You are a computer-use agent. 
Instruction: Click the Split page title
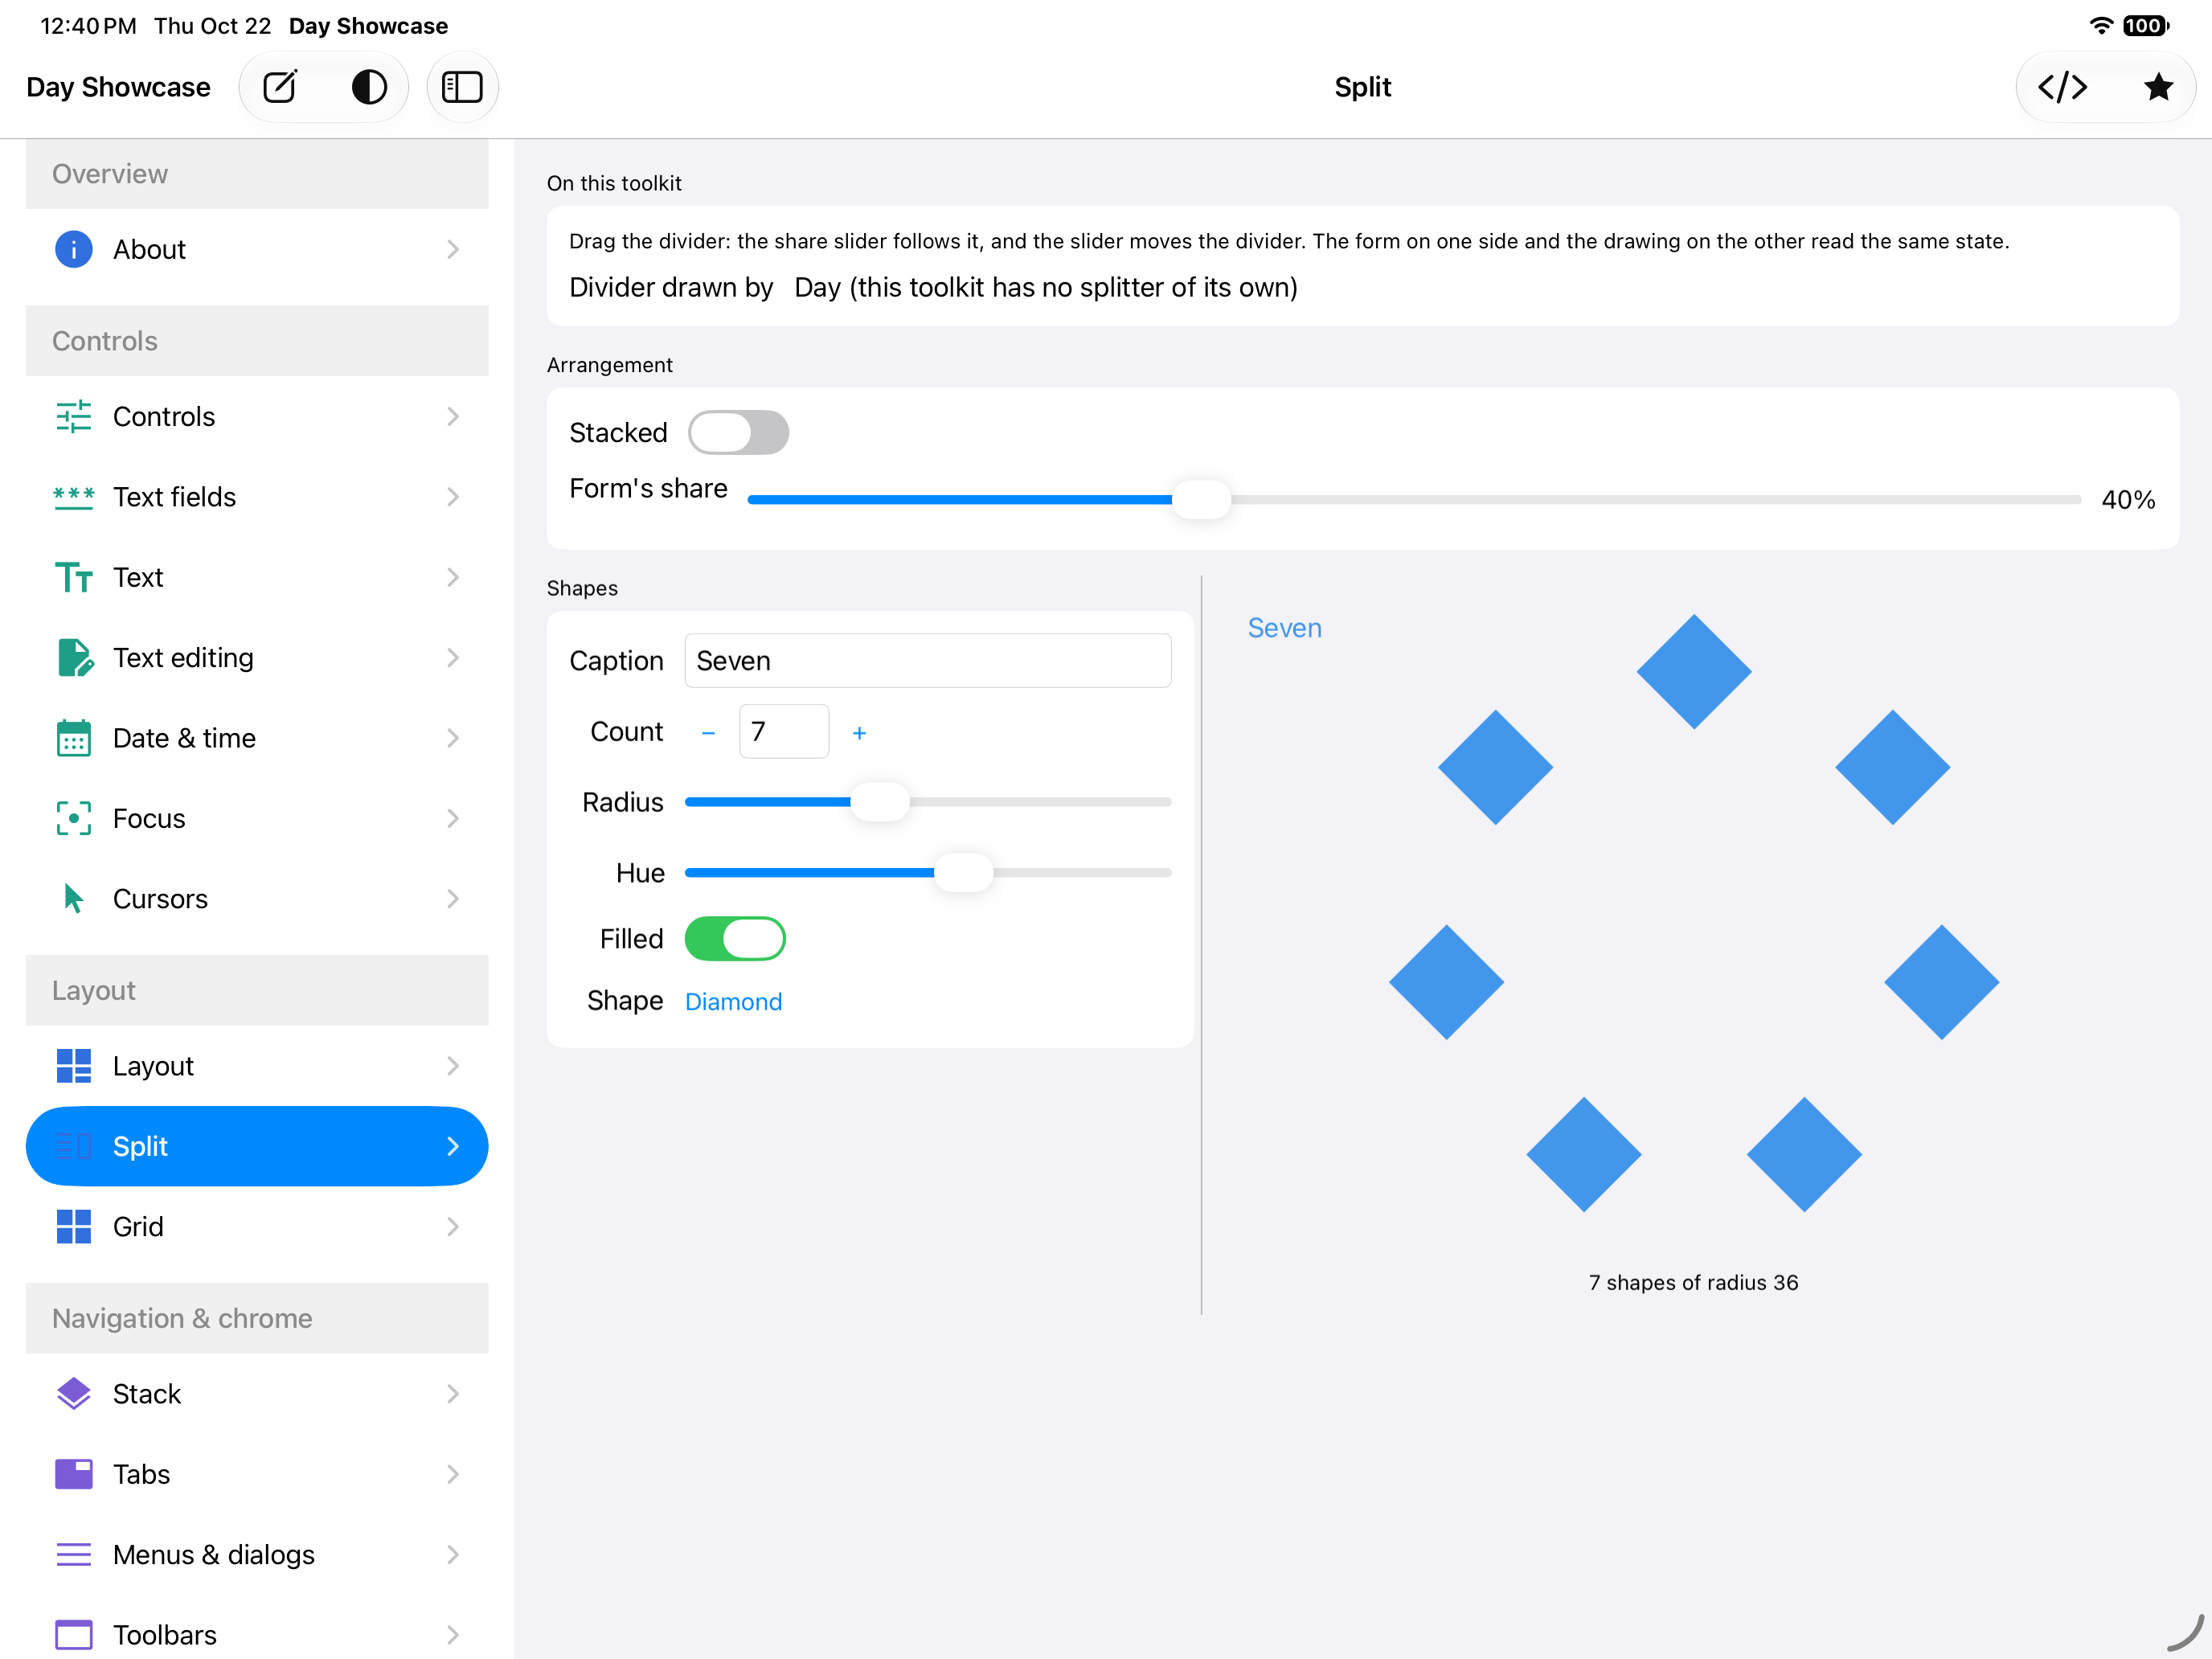[x=1363, y=87]
